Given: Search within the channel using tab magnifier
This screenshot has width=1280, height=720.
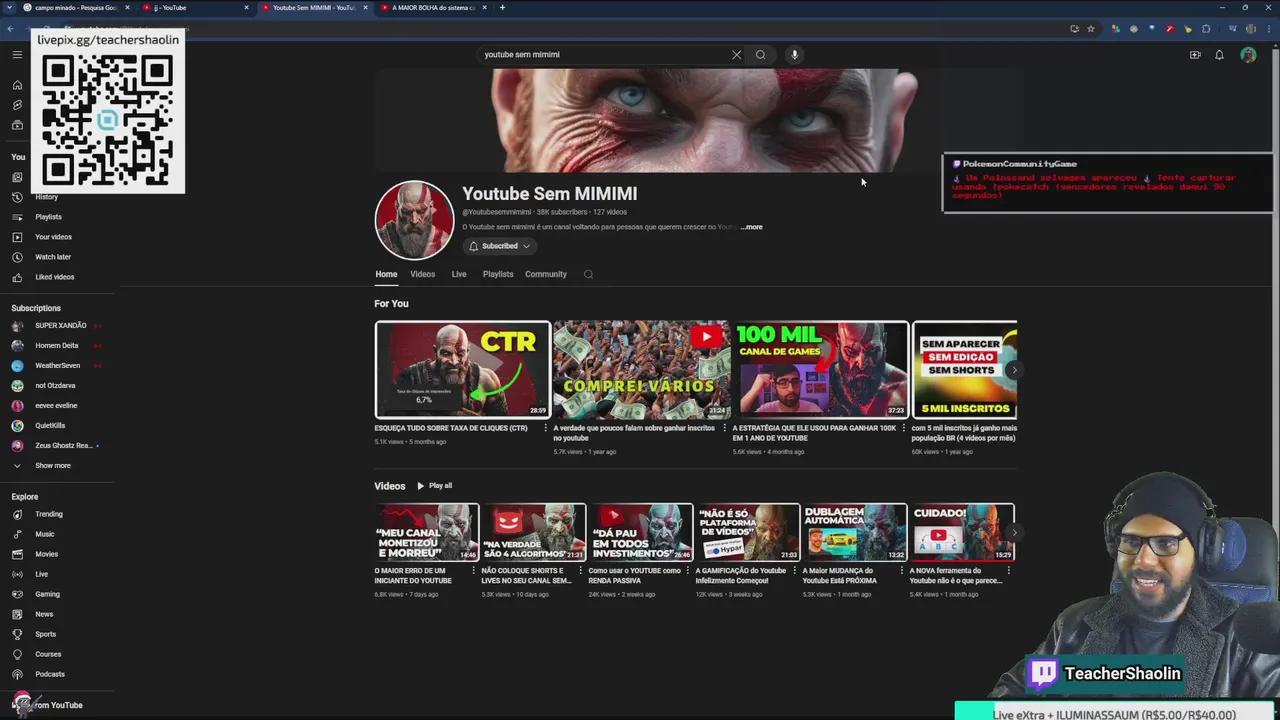Looking at the screenshot, I should (x=588, y=274).
